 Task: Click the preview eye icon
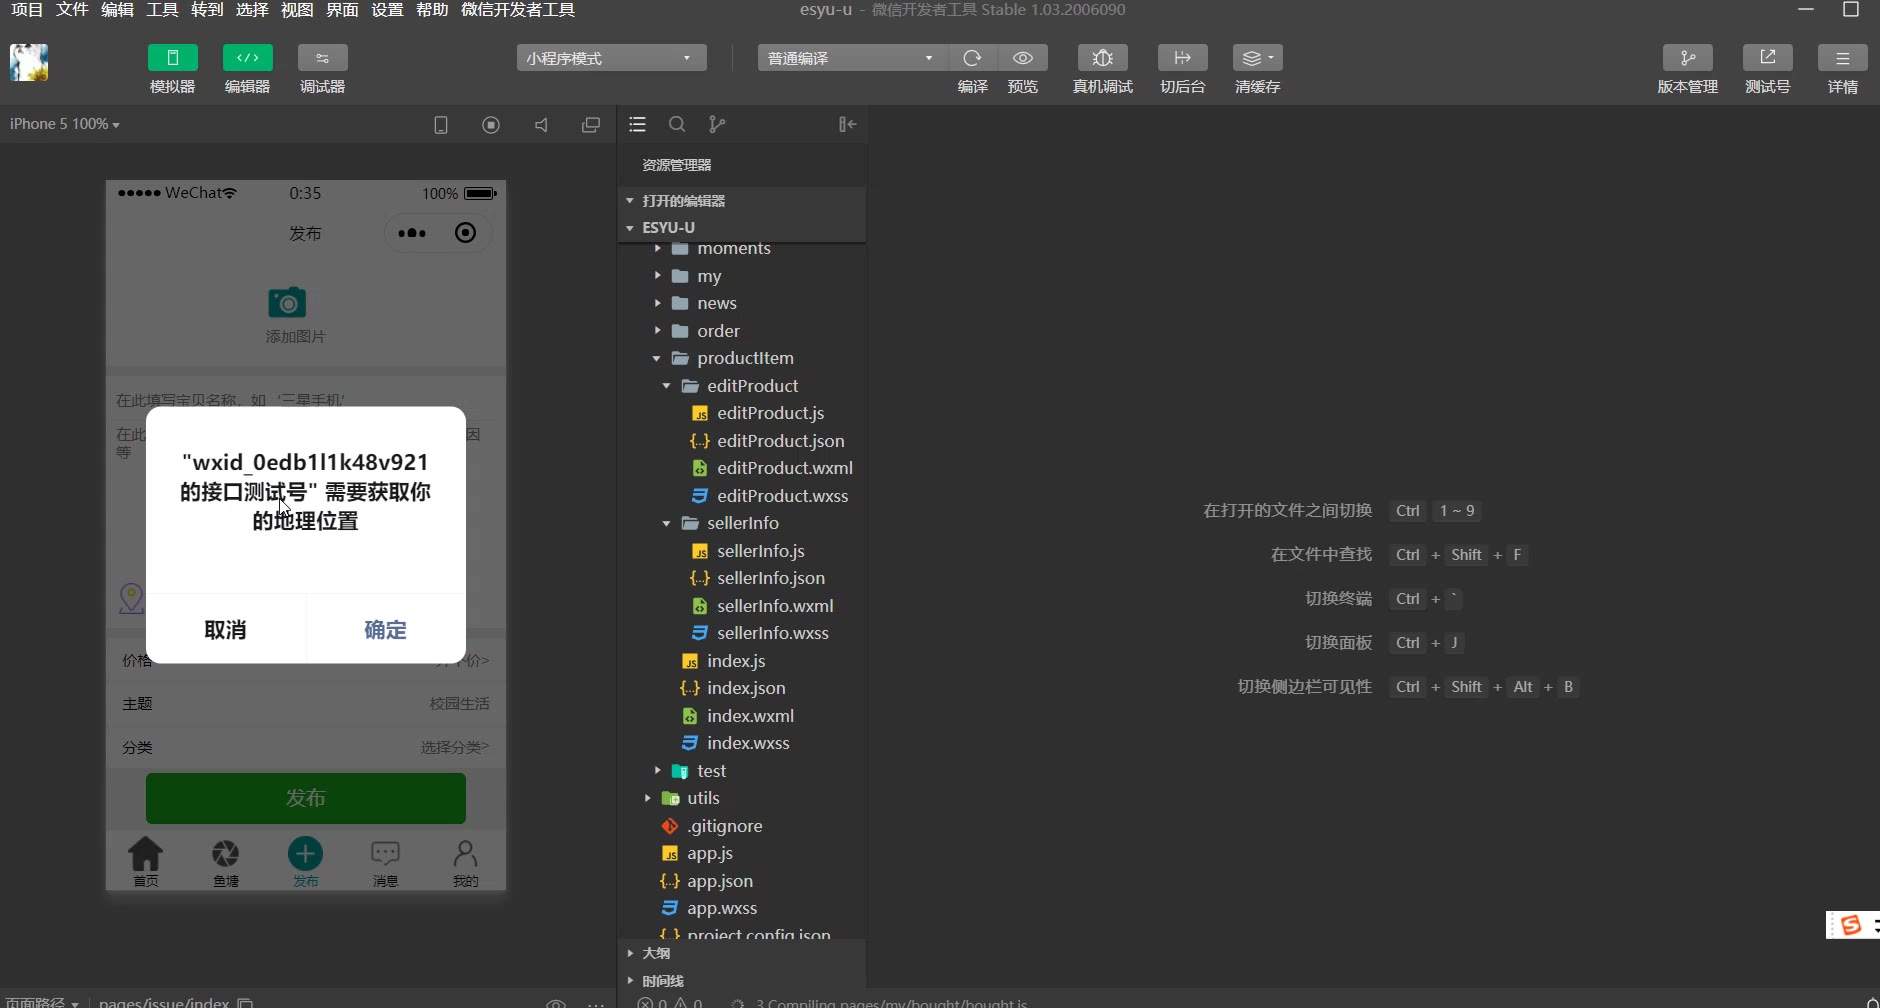[x=1023, y=58]
